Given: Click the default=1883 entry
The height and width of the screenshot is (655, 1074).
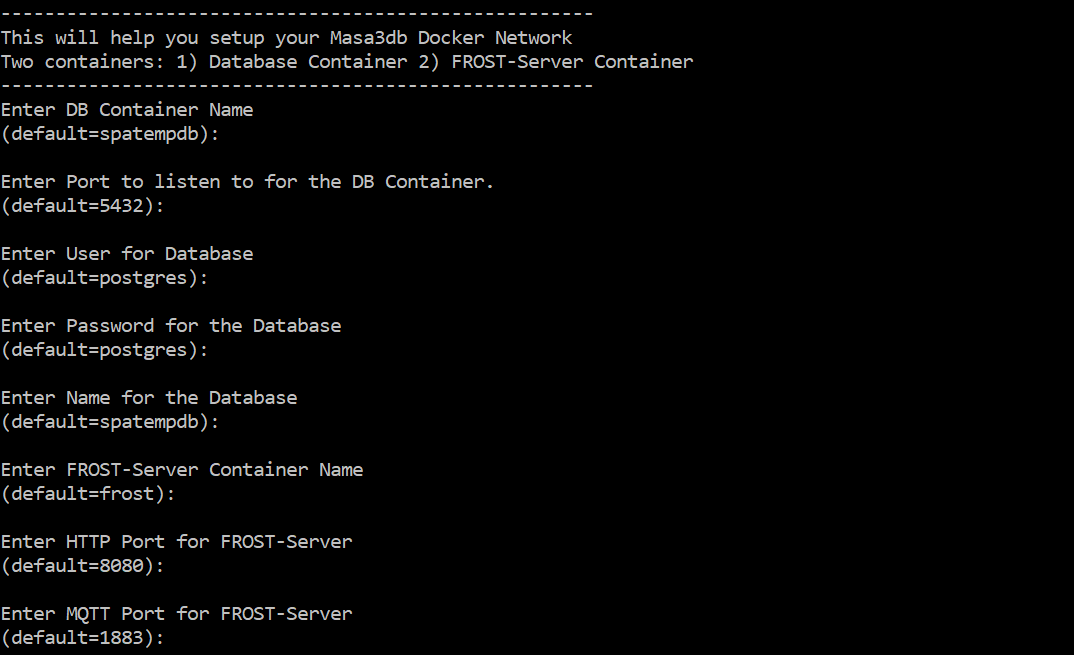Looking at the screenshot, I should 82,638.
